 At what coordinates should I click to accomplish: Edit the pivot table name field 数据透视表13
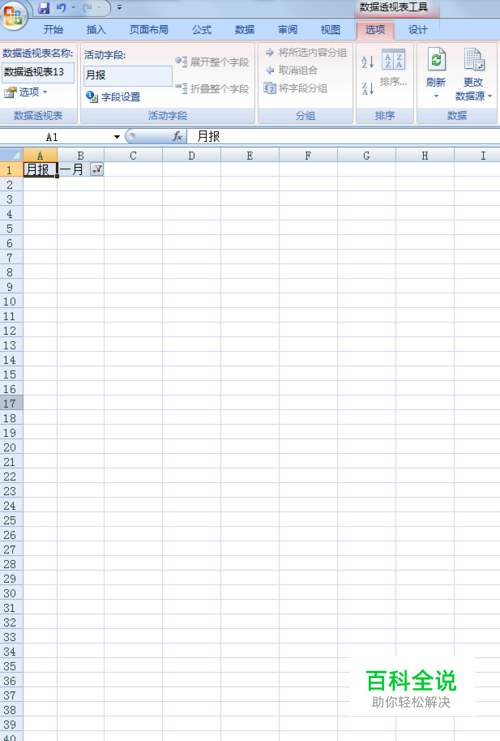(x=38, y=72)
